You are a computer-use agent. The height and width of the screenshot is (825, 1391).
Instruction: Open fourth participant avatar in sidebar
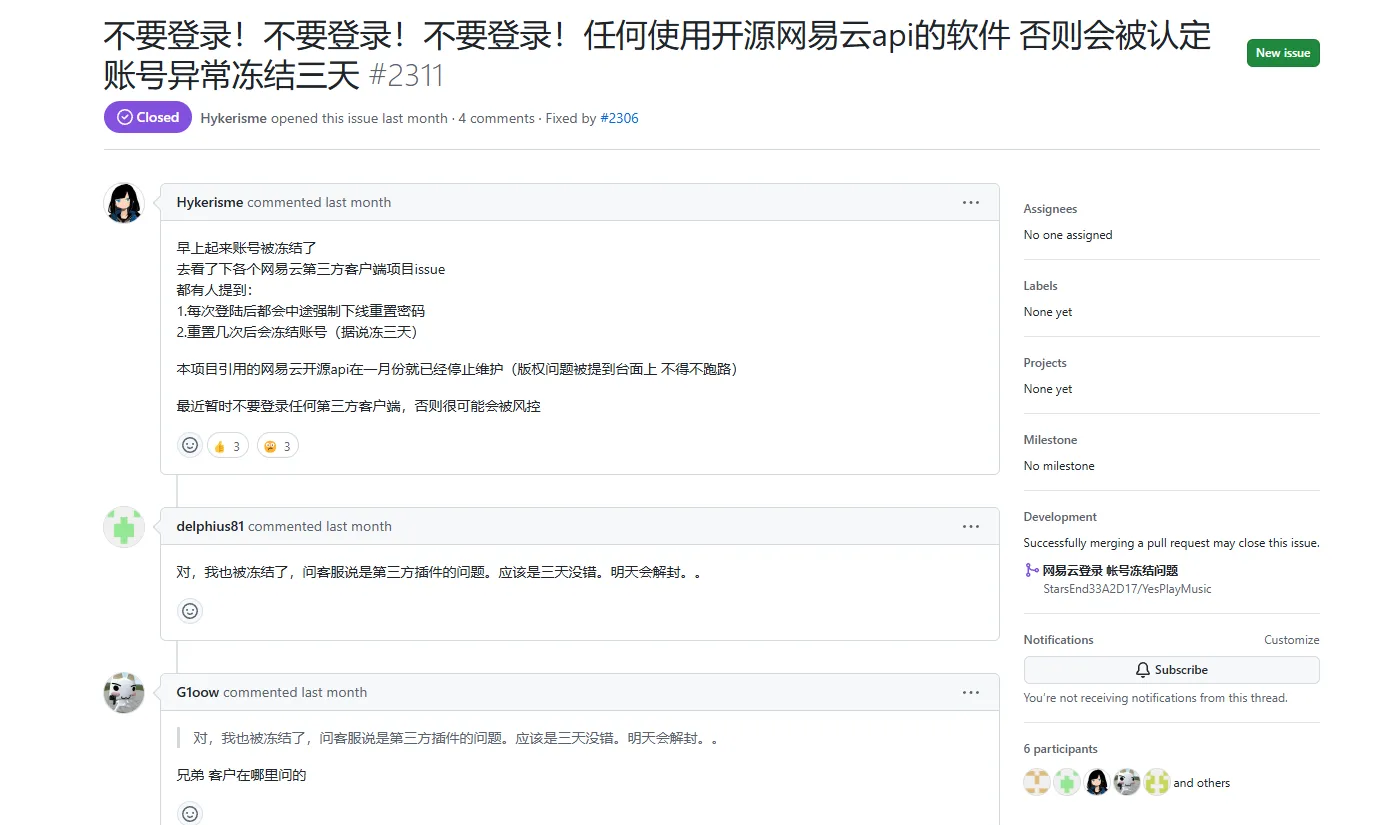pyautogui.click(x=1127, y=782)
